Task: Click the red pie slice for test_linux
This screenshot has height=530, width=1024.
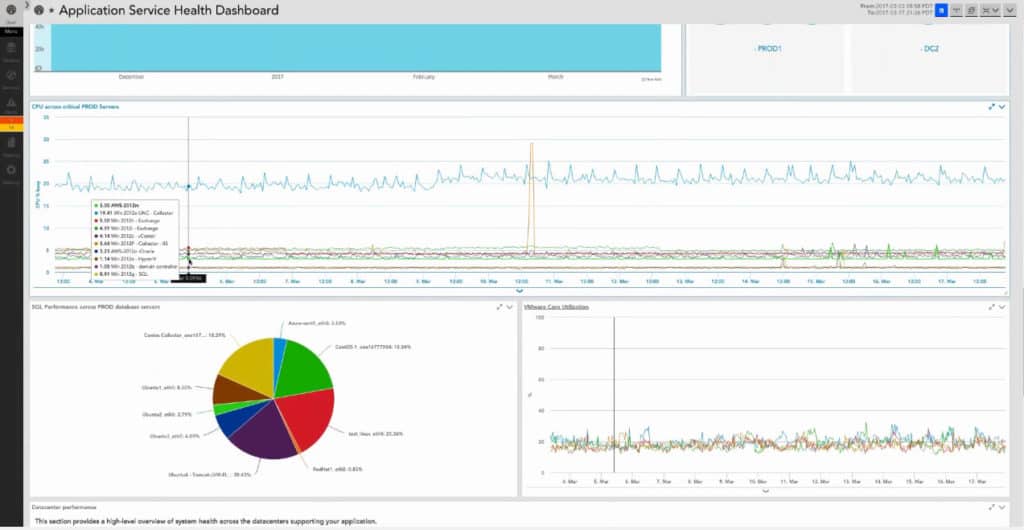Action: point(307,418)
